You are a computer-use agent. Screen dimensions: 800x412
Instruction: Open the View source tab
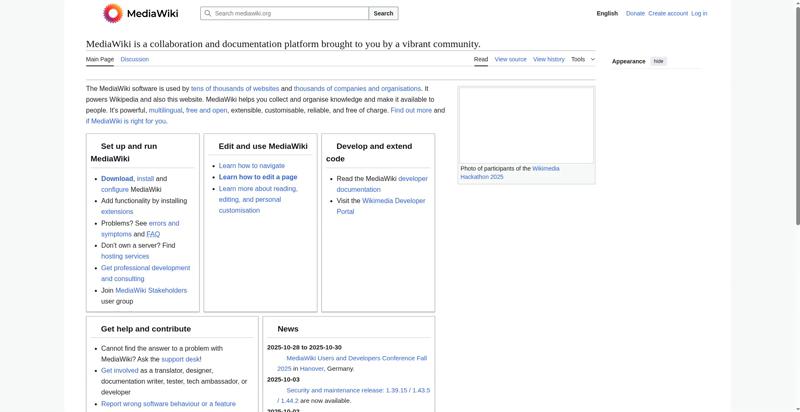[x=510, y=59]
